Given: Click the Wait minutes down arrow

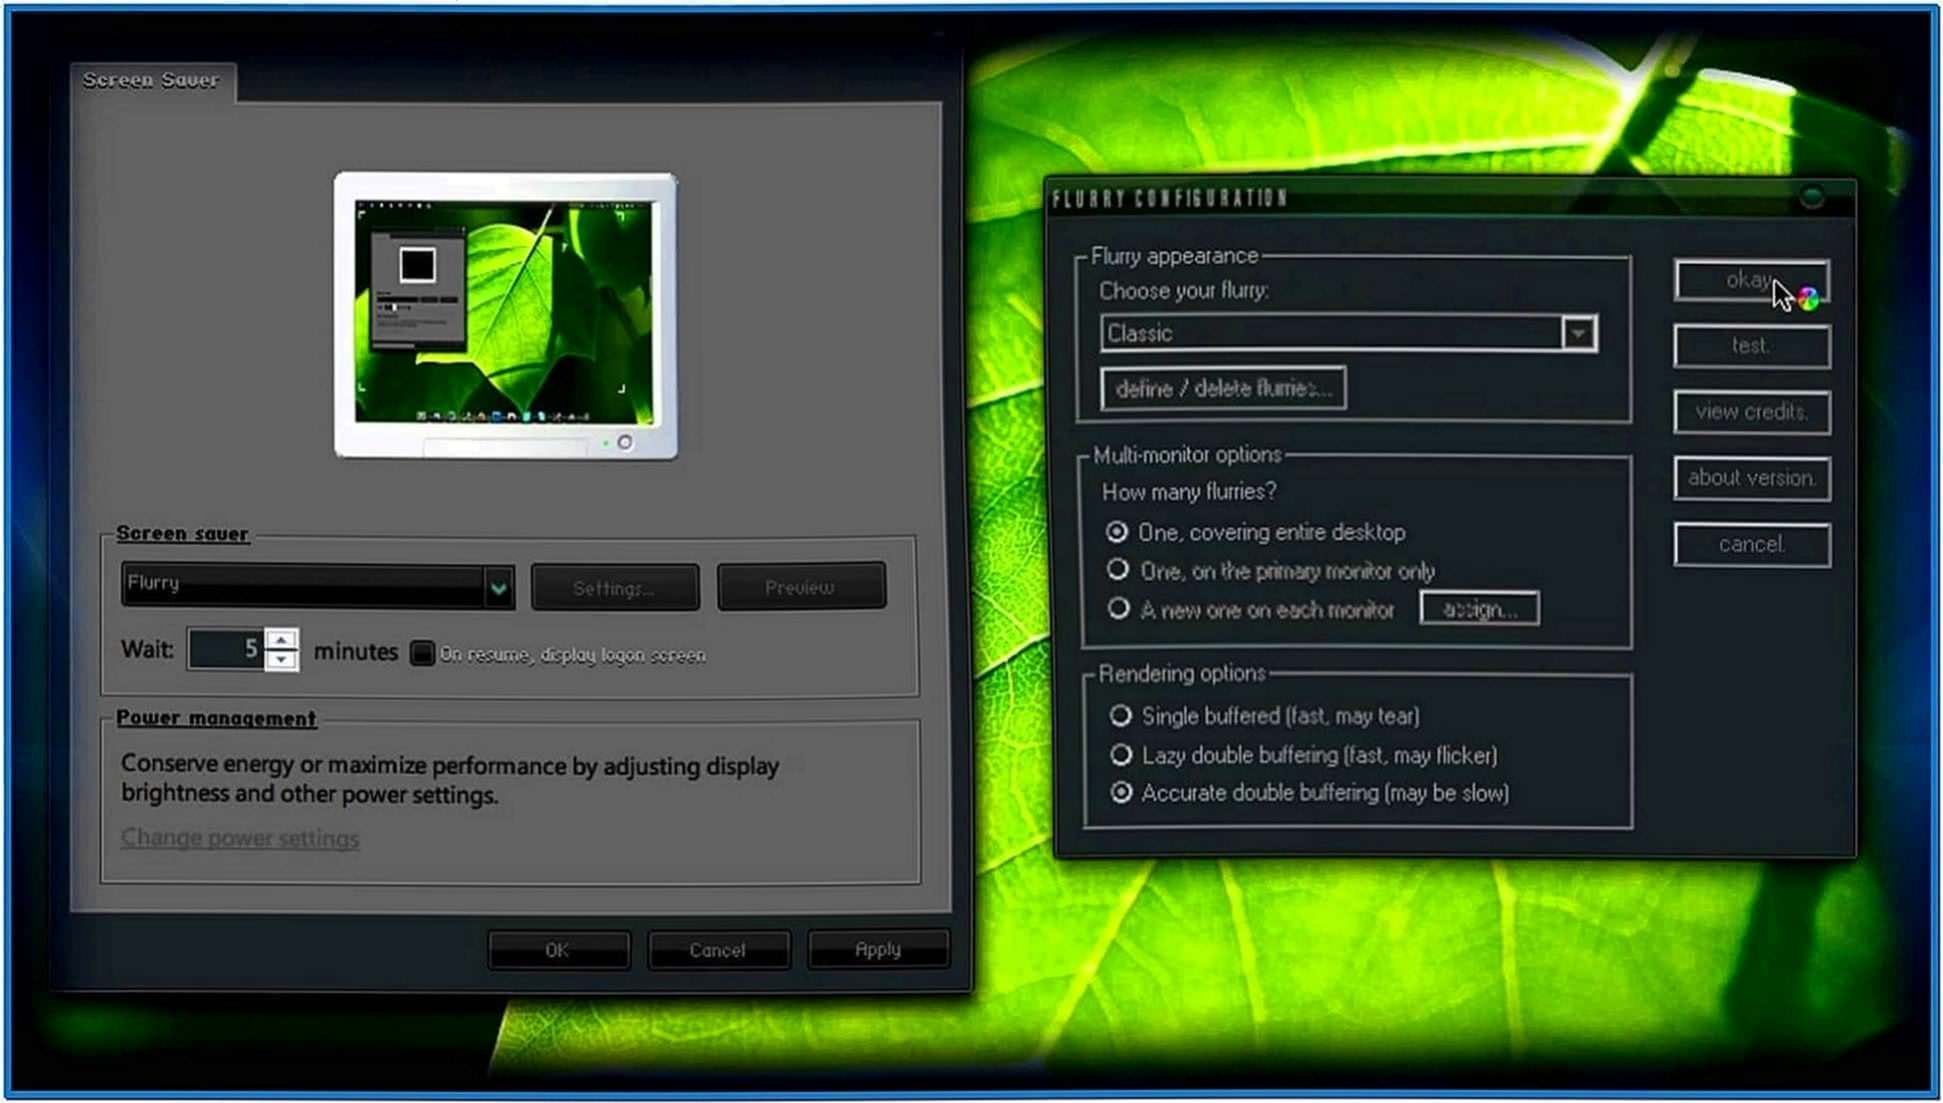Looking at the screenshot, I should [x=282, y=659].
